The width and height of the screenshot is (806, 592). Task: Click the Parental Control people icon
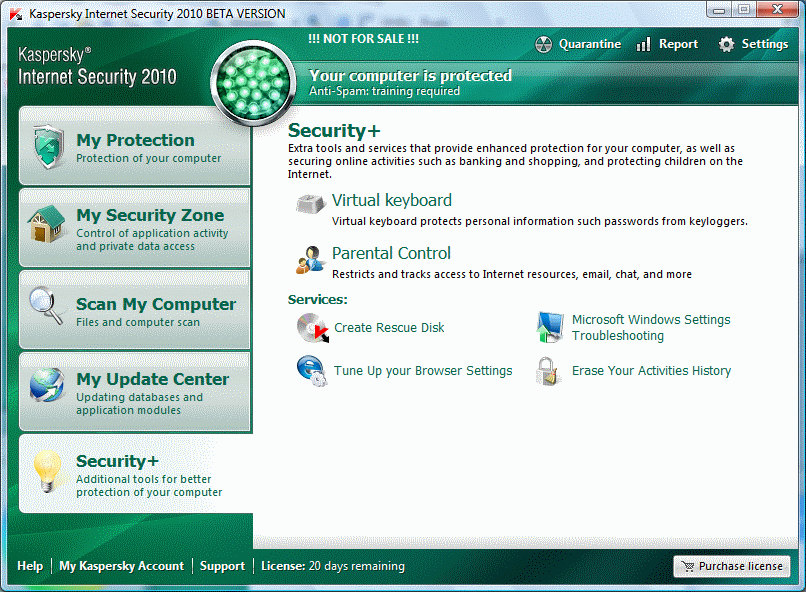310,260
